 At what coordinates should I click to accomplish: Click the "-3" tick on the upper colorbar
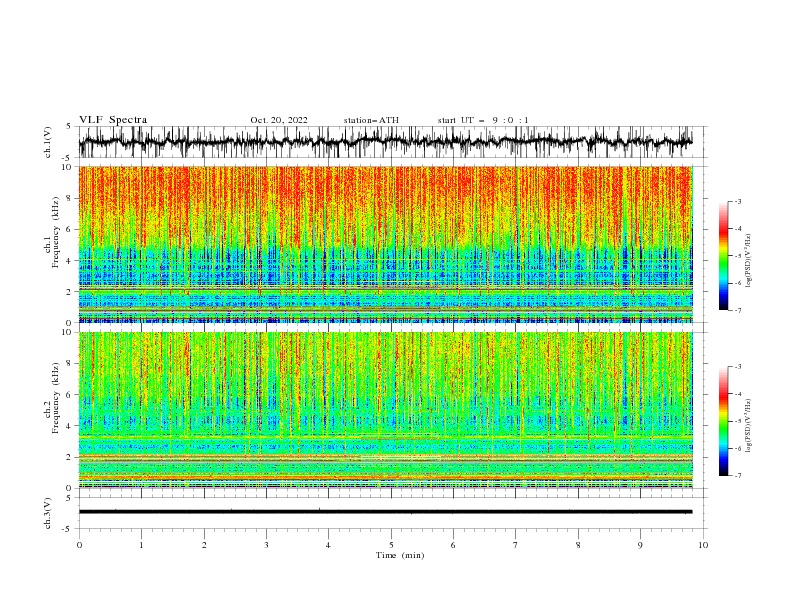pyautogui.click(x=738, y=201)
